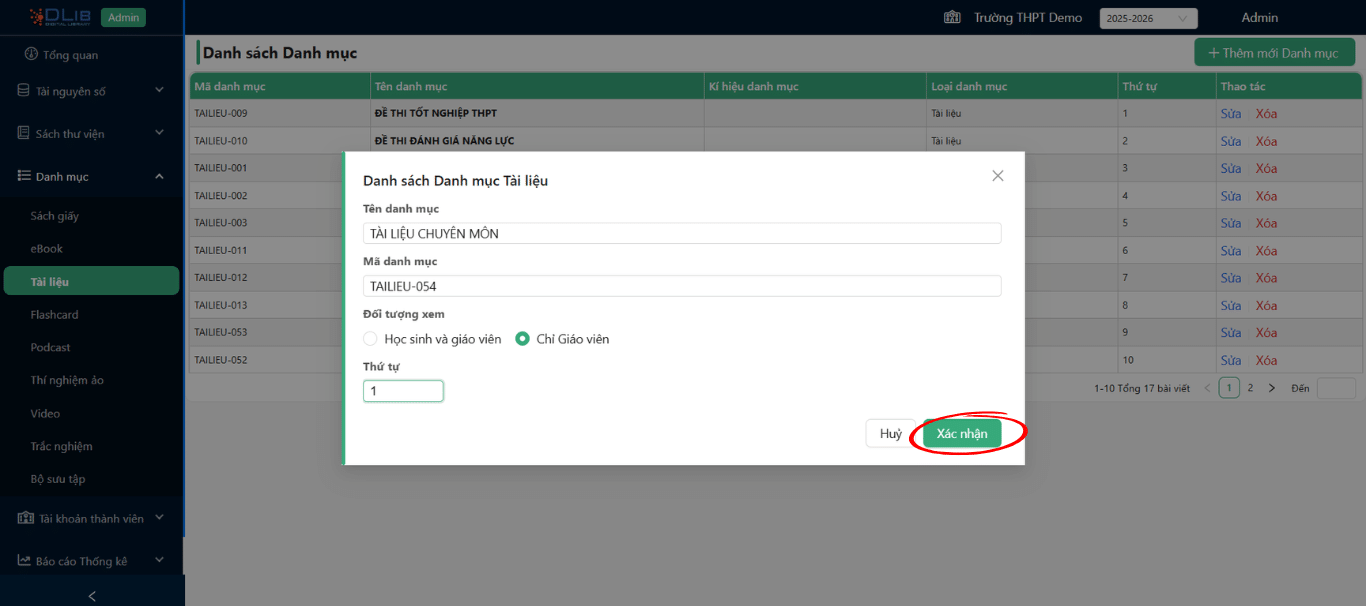Viewport: 1366px width, 606px height.
Task: Click the Báo cáo Thống kê chart icon
Action: [24, 561]
